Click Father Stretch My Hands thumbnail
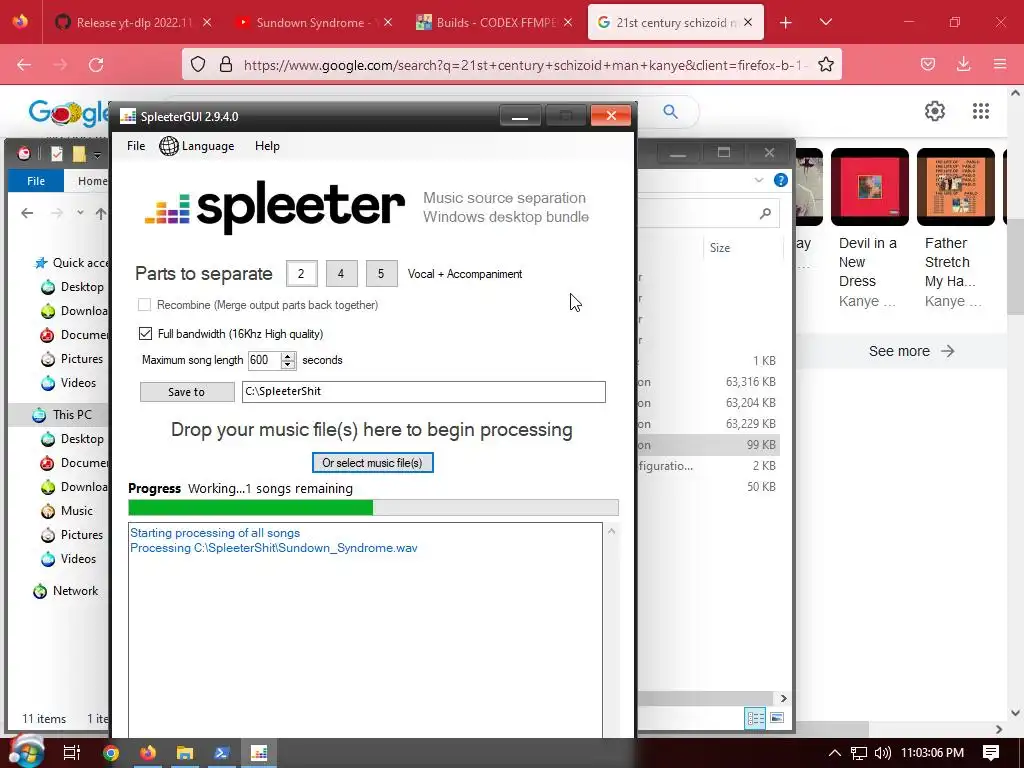The height and width of the screenshot is (768, 1024). tap(955, 187)
